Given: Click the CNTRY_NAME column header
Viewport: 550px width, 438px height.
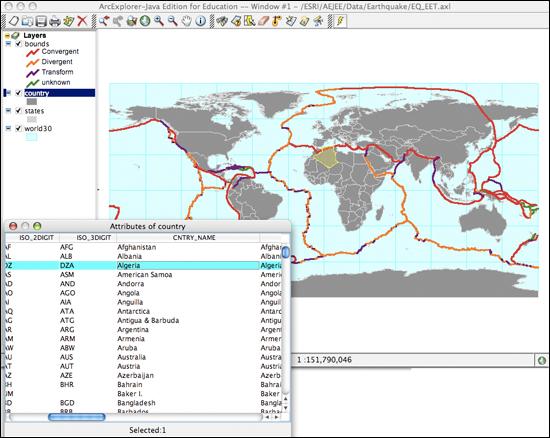Looking at the screenshot, I should [x=194, y=238].
